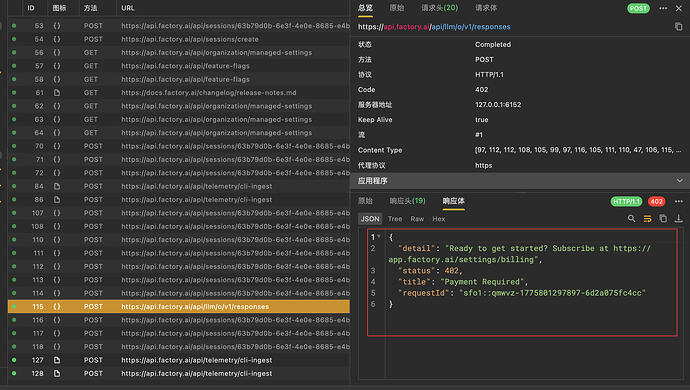690x390 pixels.
Task: Select request 57 feature-flags row
Action: click(179, 66)
